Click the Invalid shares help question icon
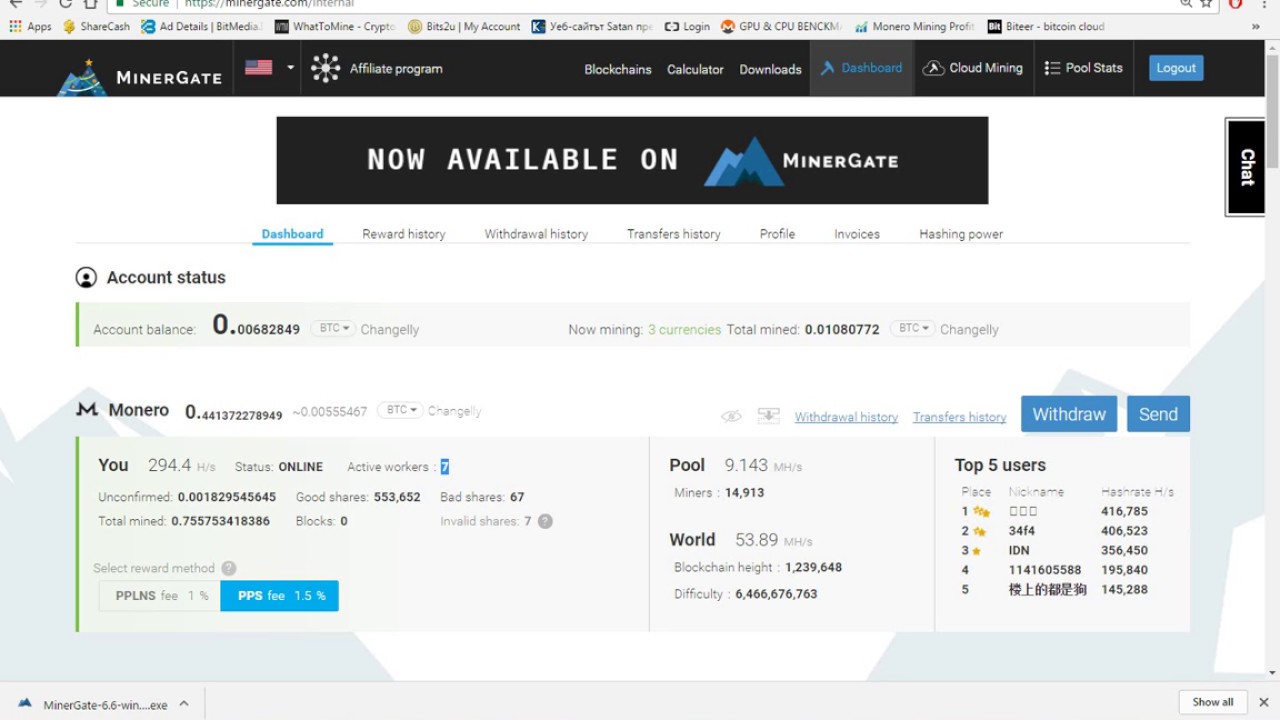Viewport: 1280px width, 720px height. 545,521
